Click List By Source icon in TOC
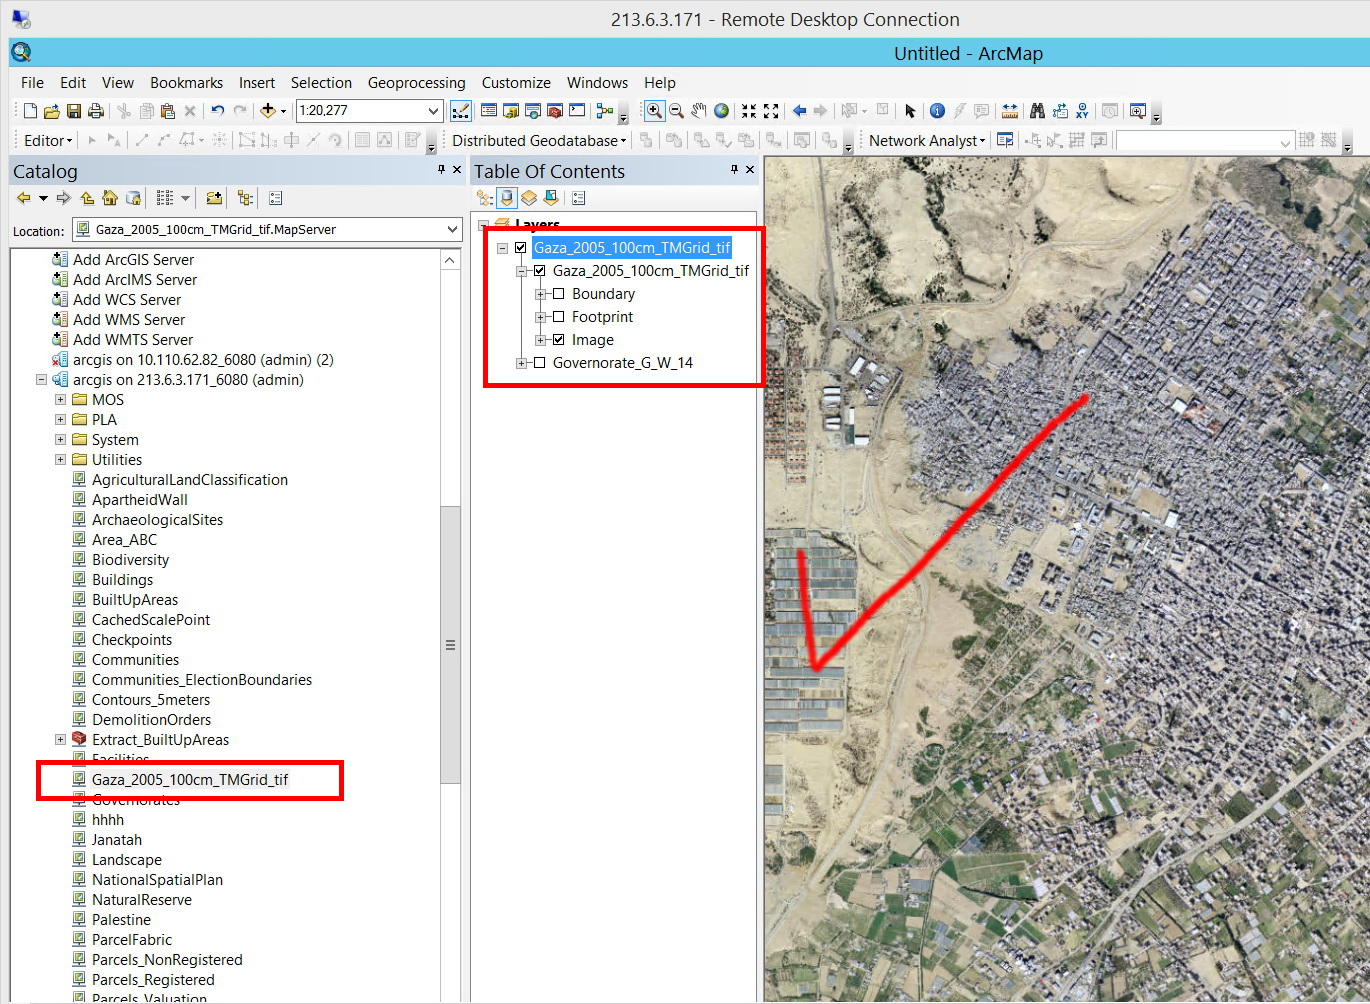 pyautogui.click(x=507, y=198)
